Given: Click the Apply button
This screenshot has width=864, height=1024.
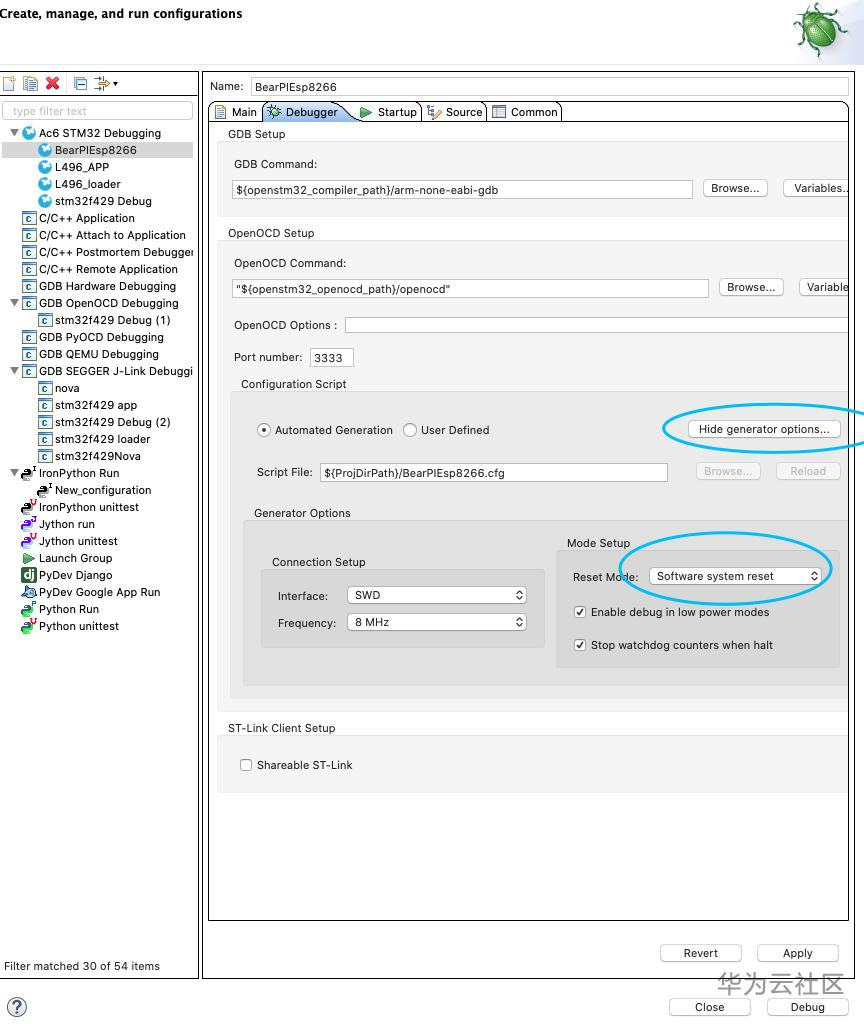Looking at the screenshot, I should click(x=797, y=953).
